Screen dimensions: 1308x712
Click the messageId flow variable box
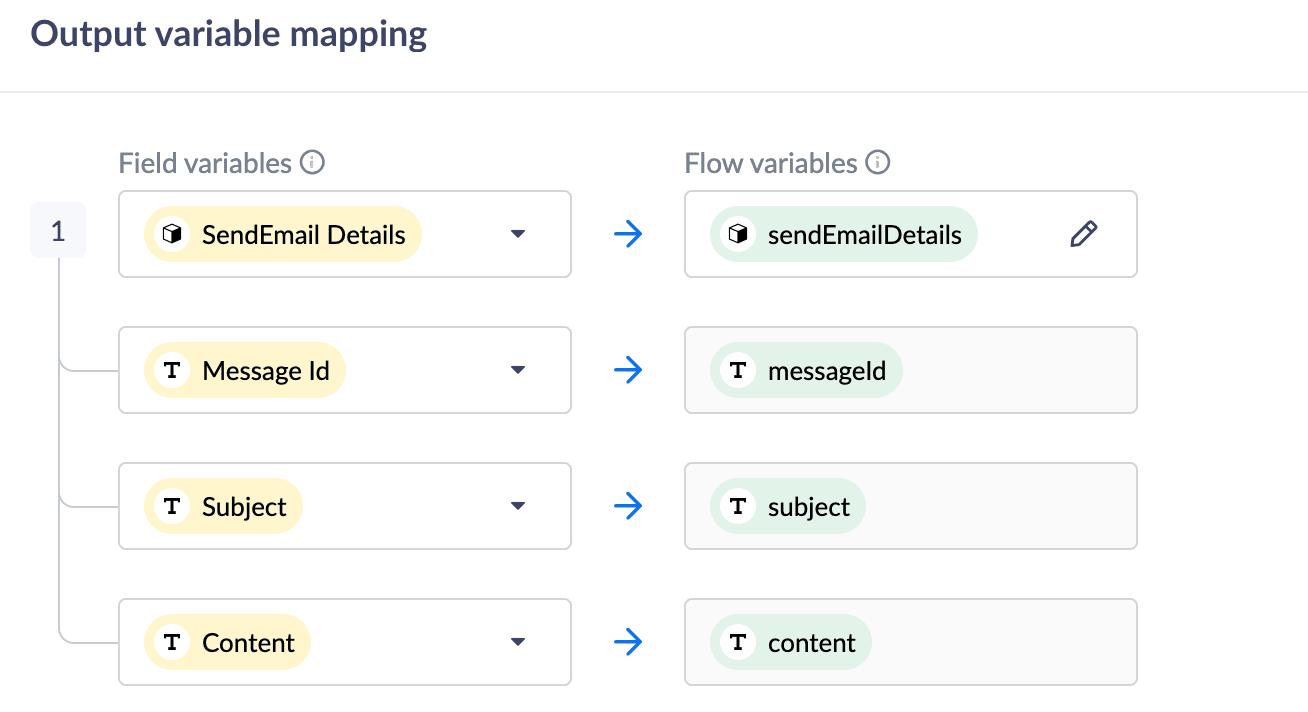pos(1010,370)
